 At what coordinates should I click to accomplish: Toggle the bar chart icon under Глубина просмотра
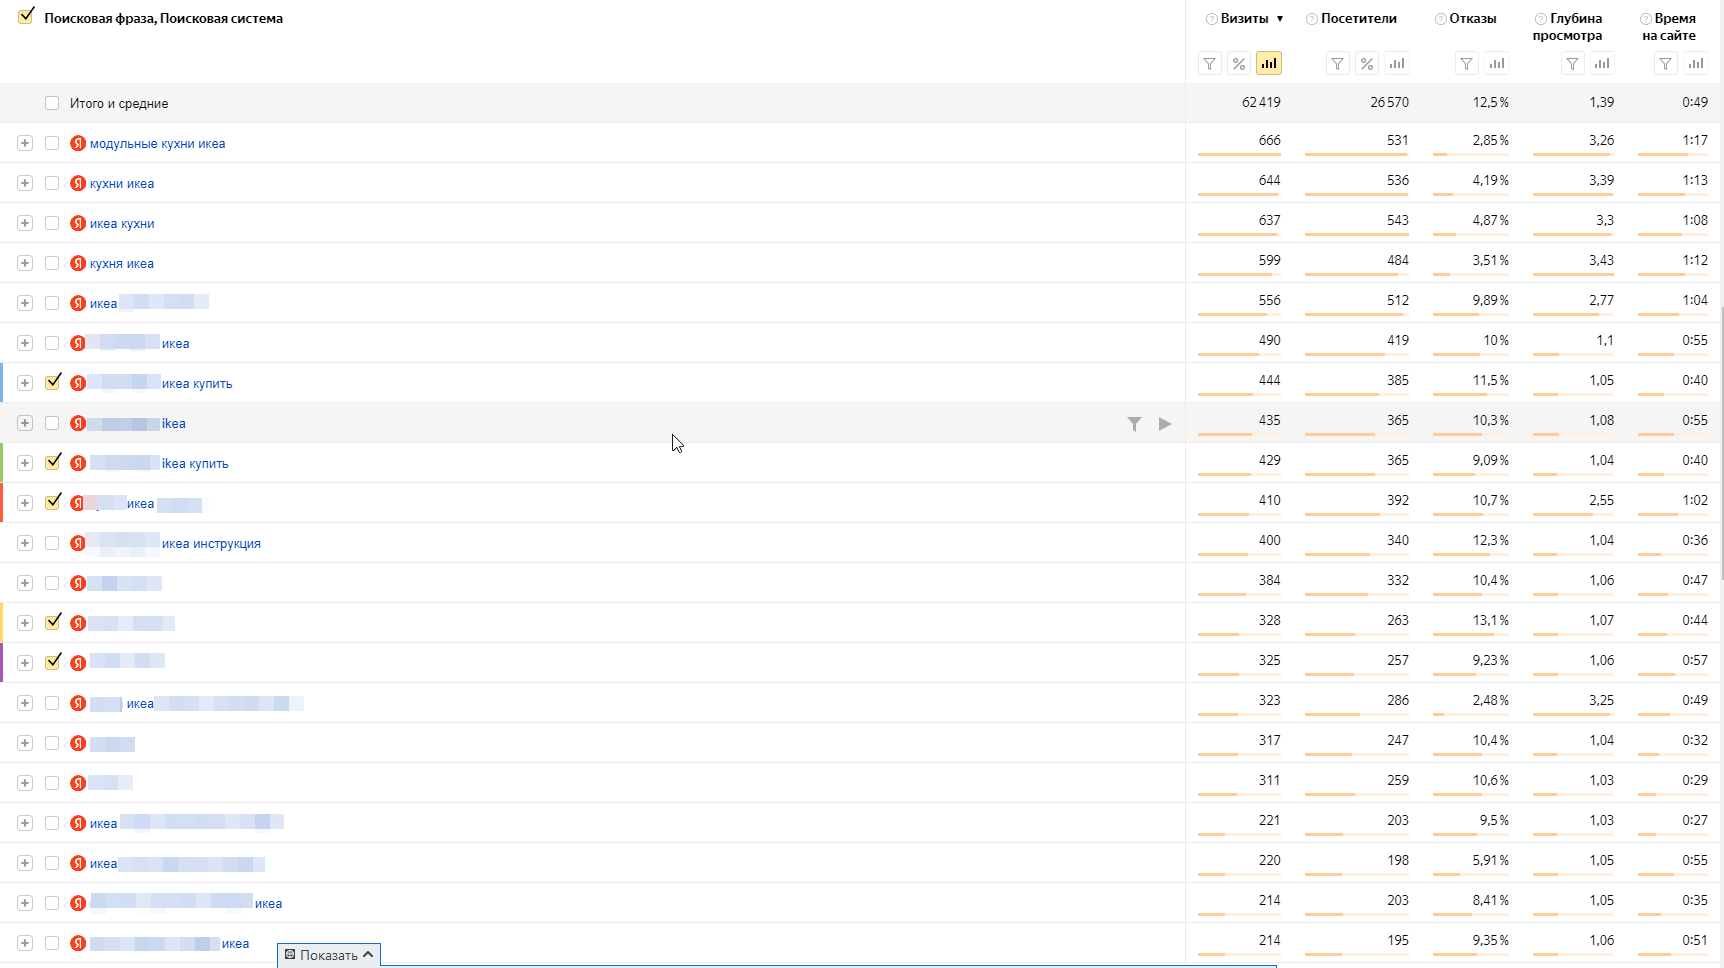click(1602, 64)
